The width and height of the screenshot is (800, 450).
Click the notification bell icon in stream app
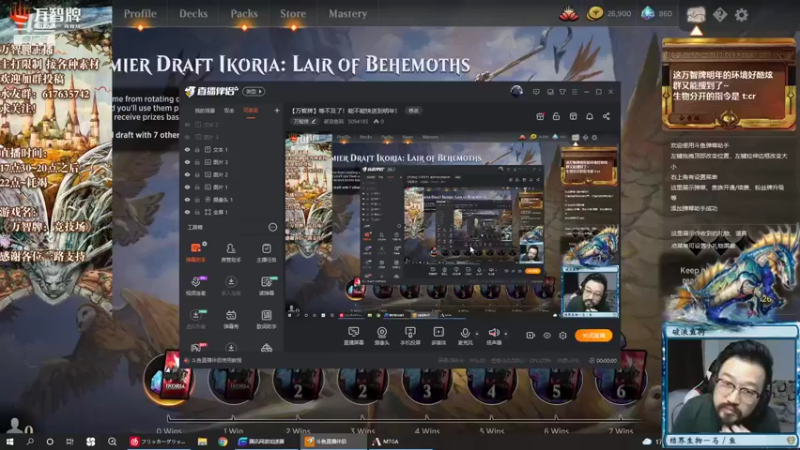coord(589,116)
